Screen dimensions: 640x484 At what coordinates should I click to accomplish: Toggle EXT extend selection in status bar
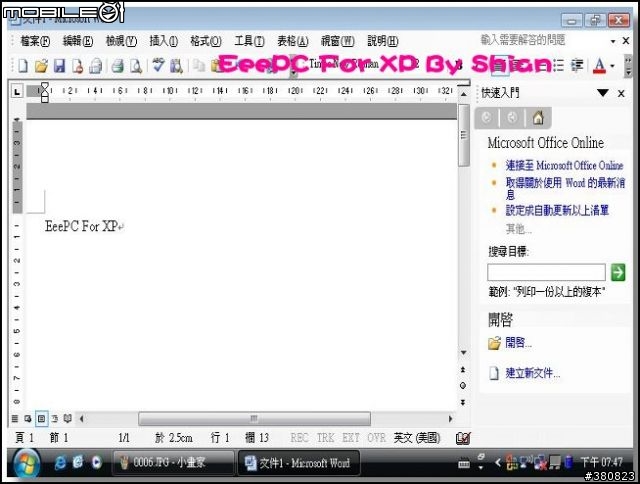(351, 438)
